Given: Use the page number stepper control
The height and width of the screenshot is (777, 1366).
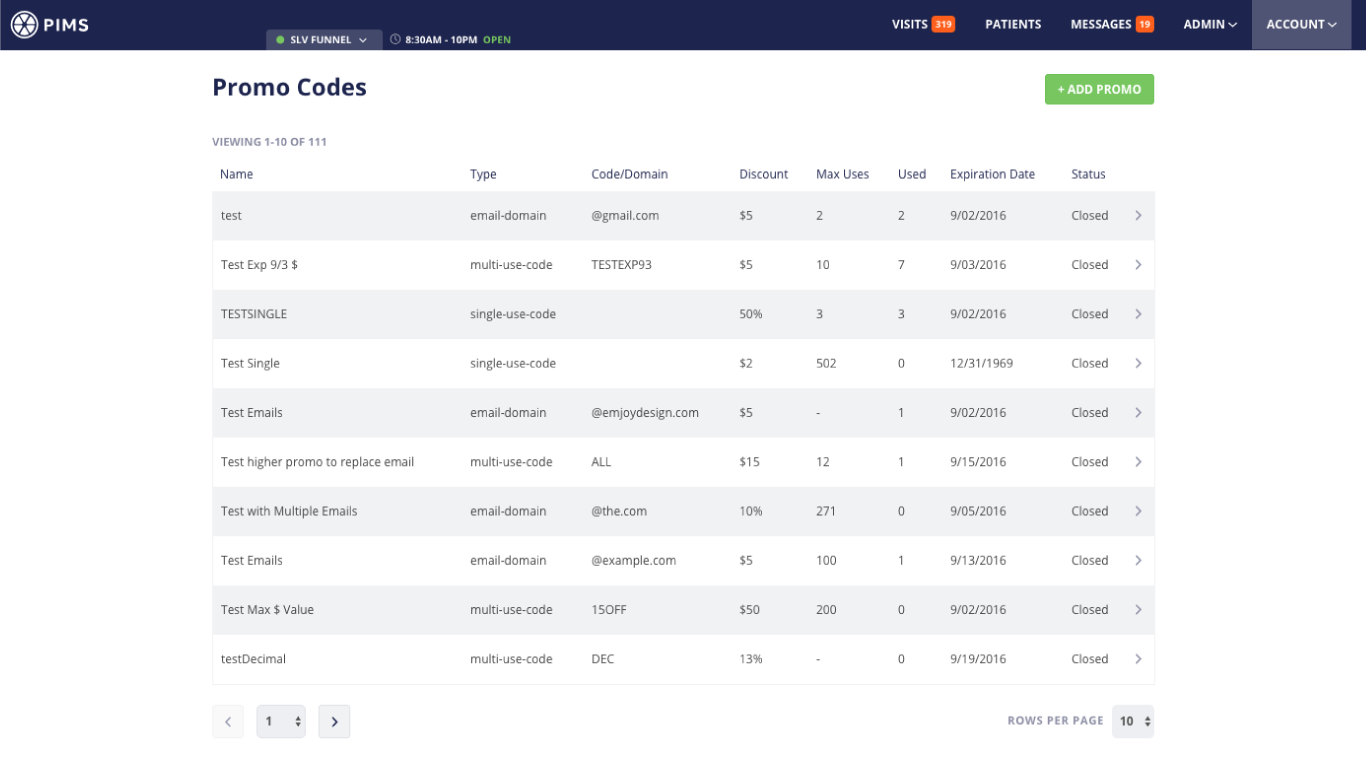Looking at the screenshot, I should (x=280, y=720).
